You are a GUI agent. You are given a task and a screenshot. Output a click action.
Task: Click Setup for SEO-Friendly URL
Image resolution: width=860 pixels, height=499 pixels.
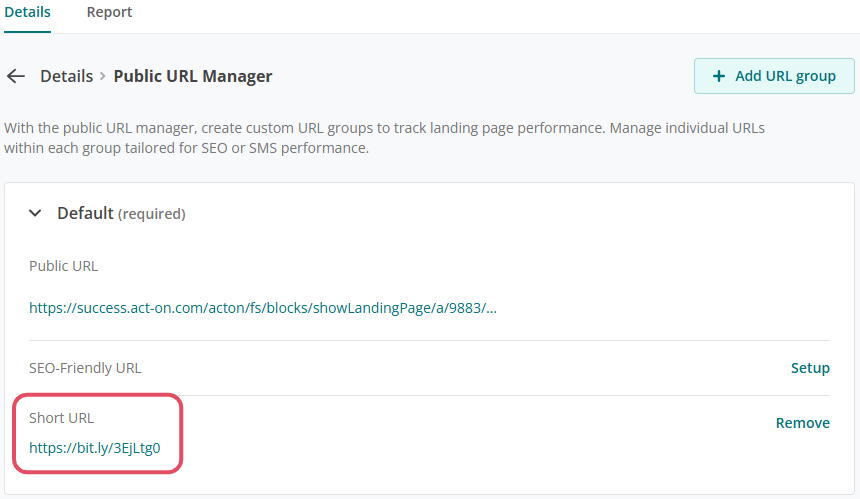(810, 368)
